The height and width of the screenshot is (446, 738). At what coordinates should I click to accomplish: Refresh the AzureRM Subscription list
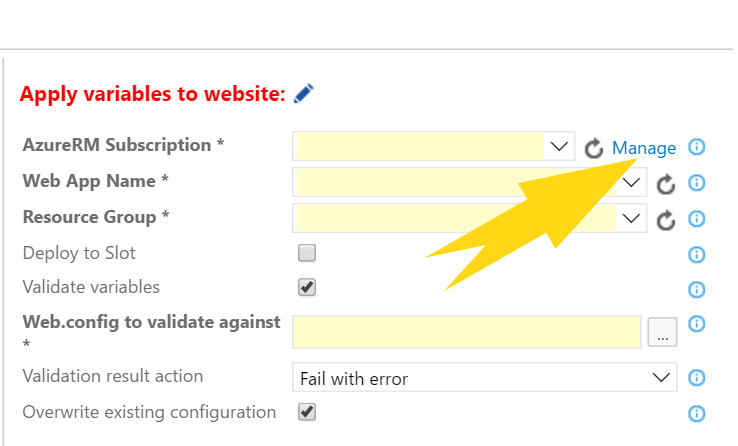click(x=594, y=148)
